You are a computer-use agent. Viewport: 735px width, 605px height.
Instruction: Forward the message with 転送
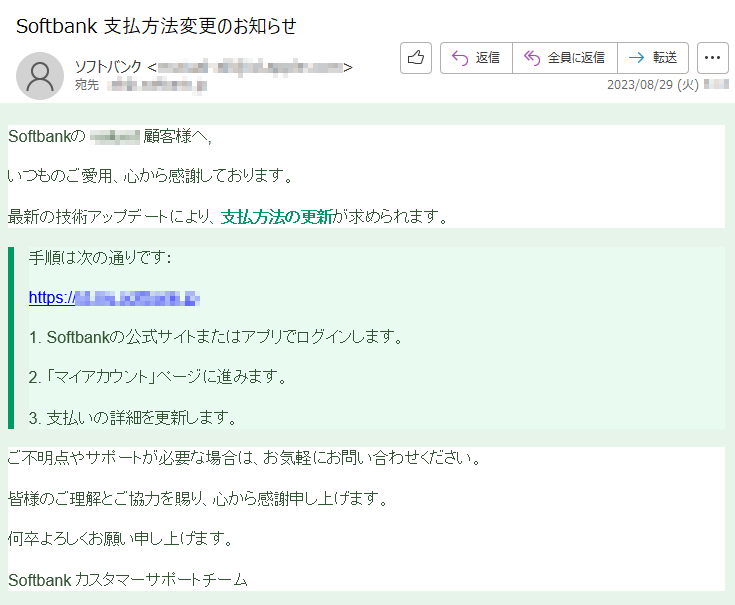coord(653,58)
